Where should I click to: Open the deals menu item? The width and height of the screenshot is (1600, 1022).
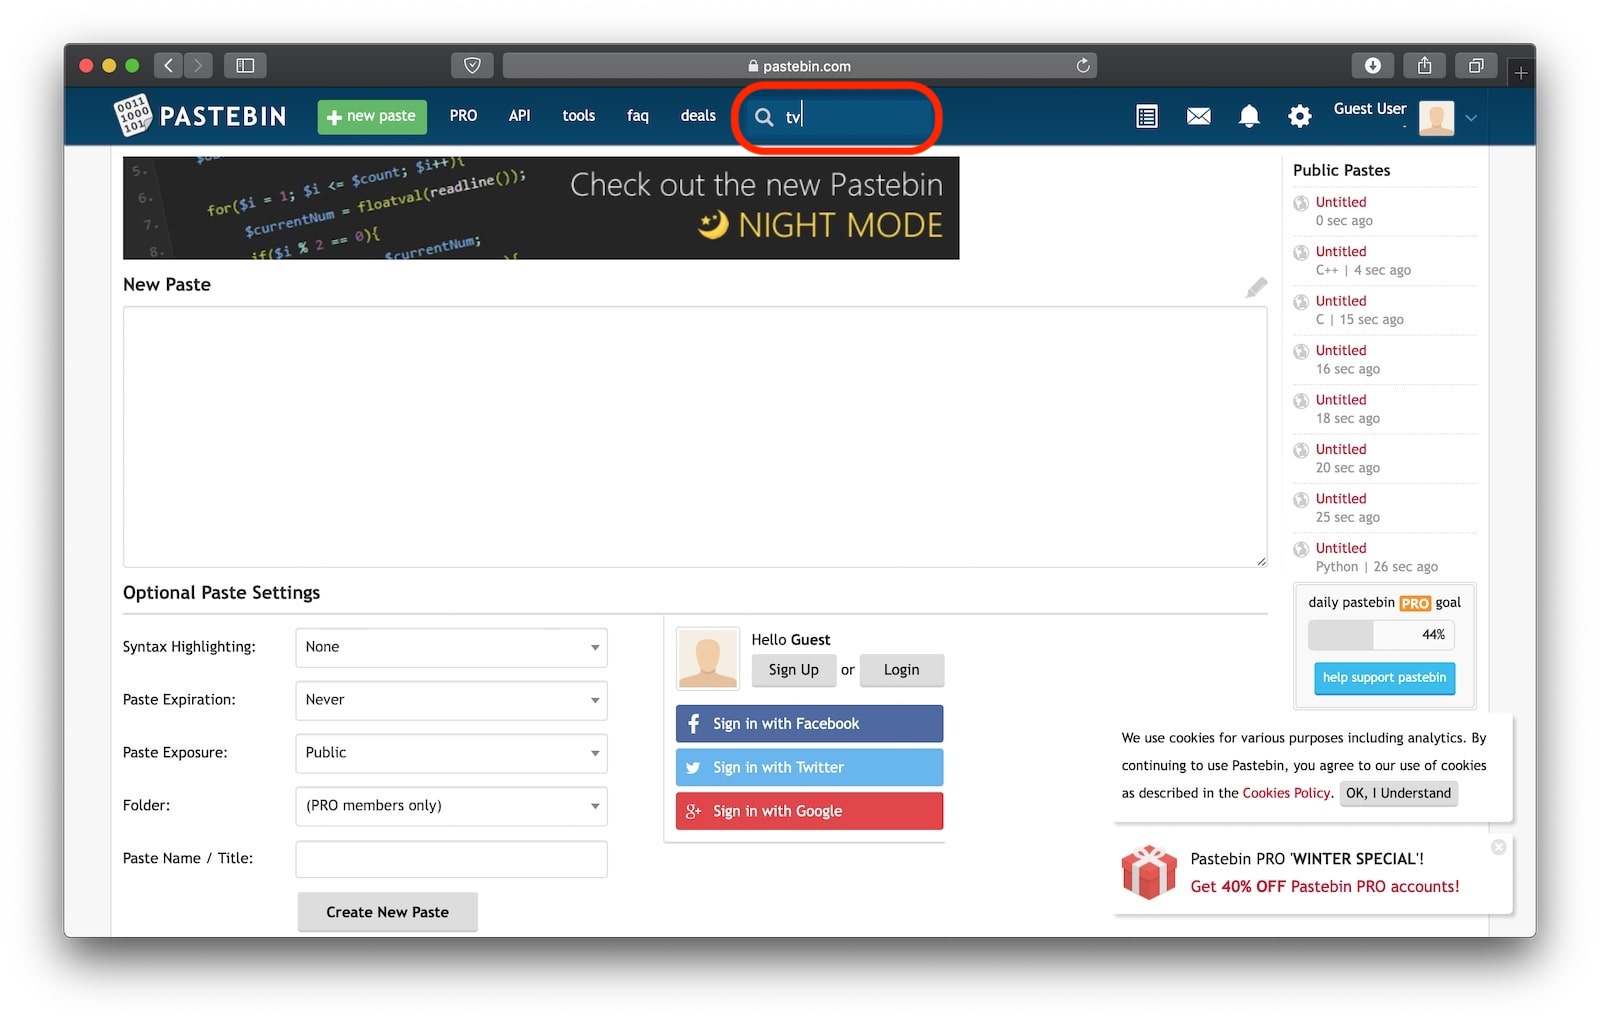[698, 116]
